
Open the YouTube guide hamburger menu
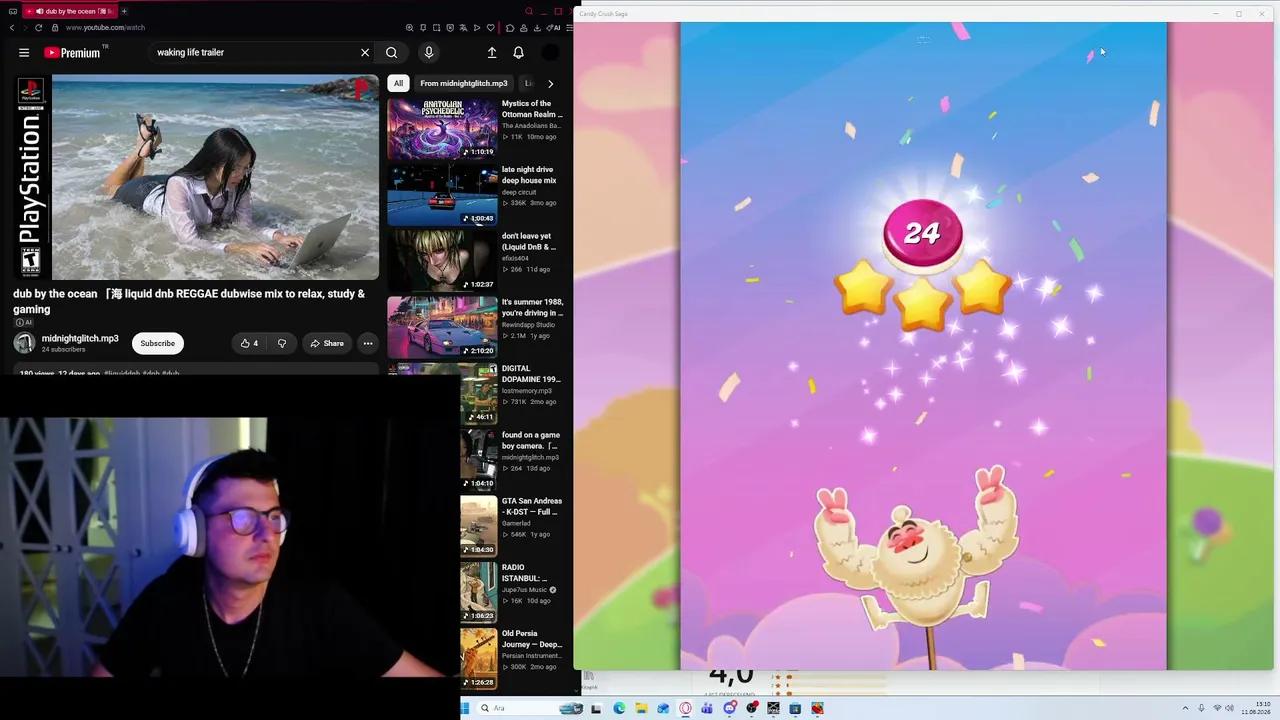[x=24, y=53]
